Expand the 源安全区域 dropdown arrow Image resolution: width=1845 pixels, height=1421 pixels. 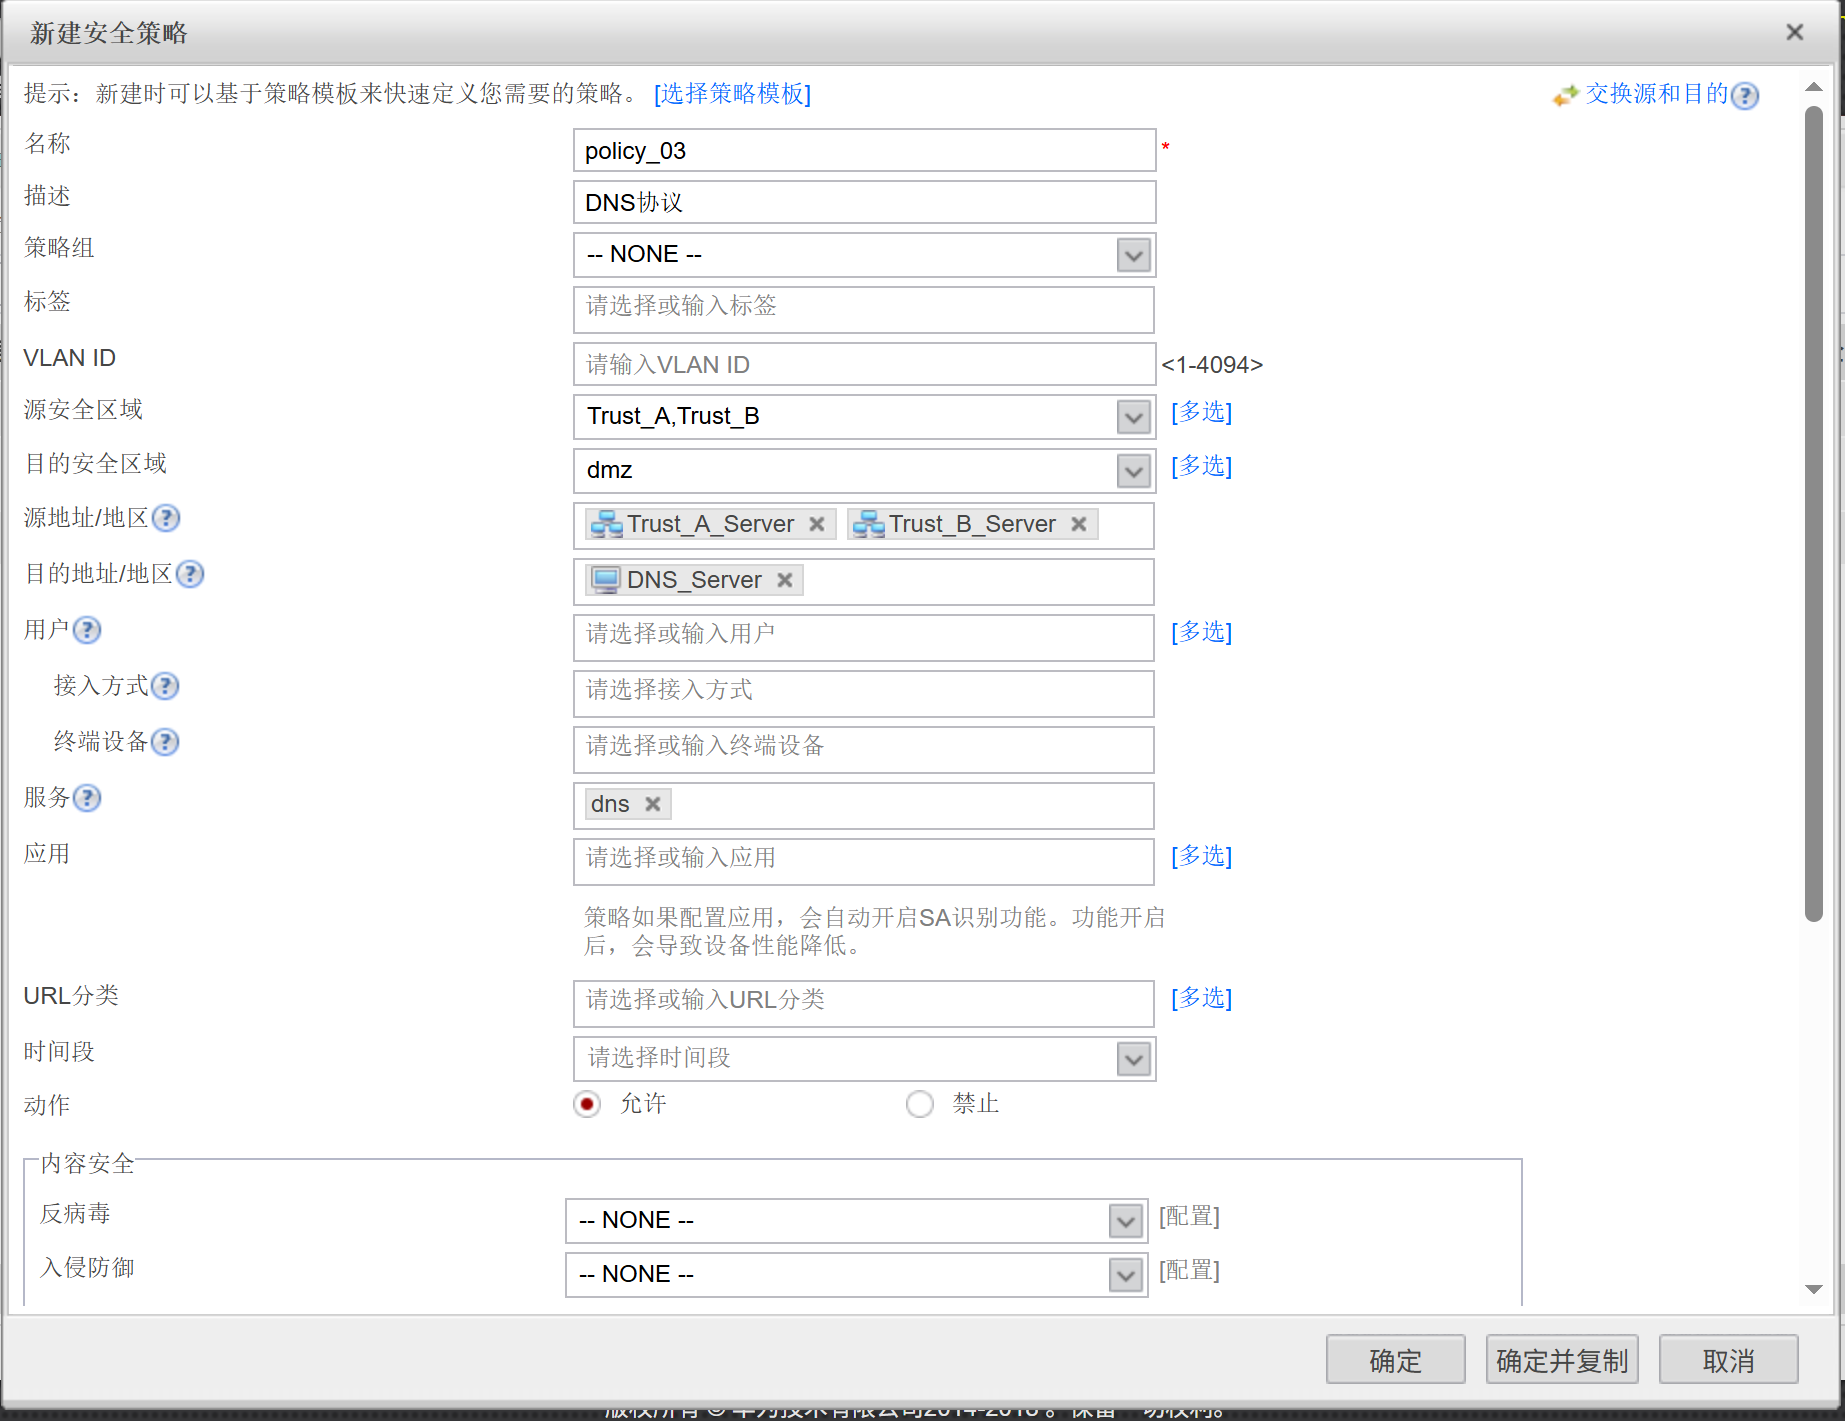(1133, 417)
